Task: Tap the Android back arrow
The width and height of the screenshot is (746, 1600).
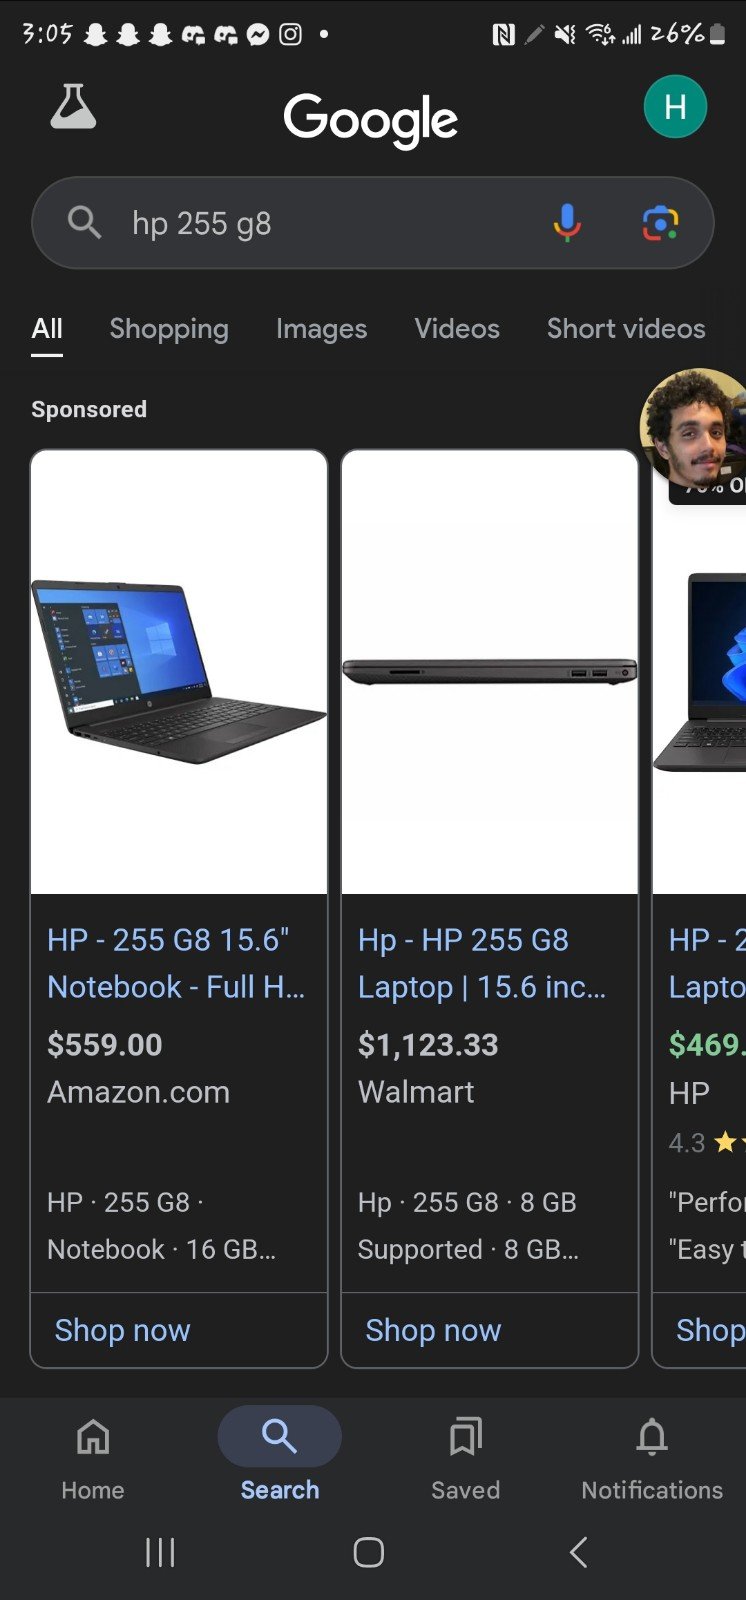Action: click(578, 1552)
